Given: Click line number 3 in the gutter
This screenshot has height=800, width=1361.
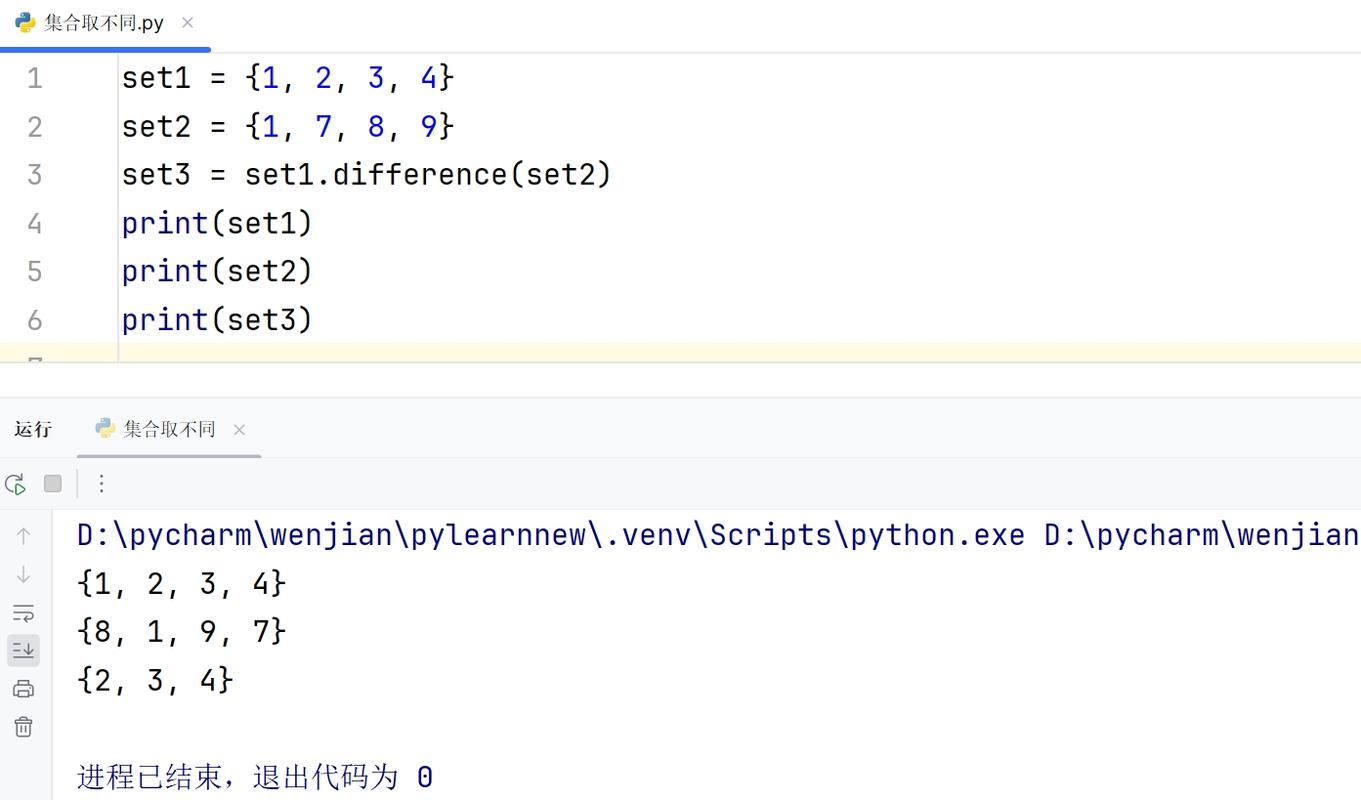Looking at the screenshot, I should (34, 173).
